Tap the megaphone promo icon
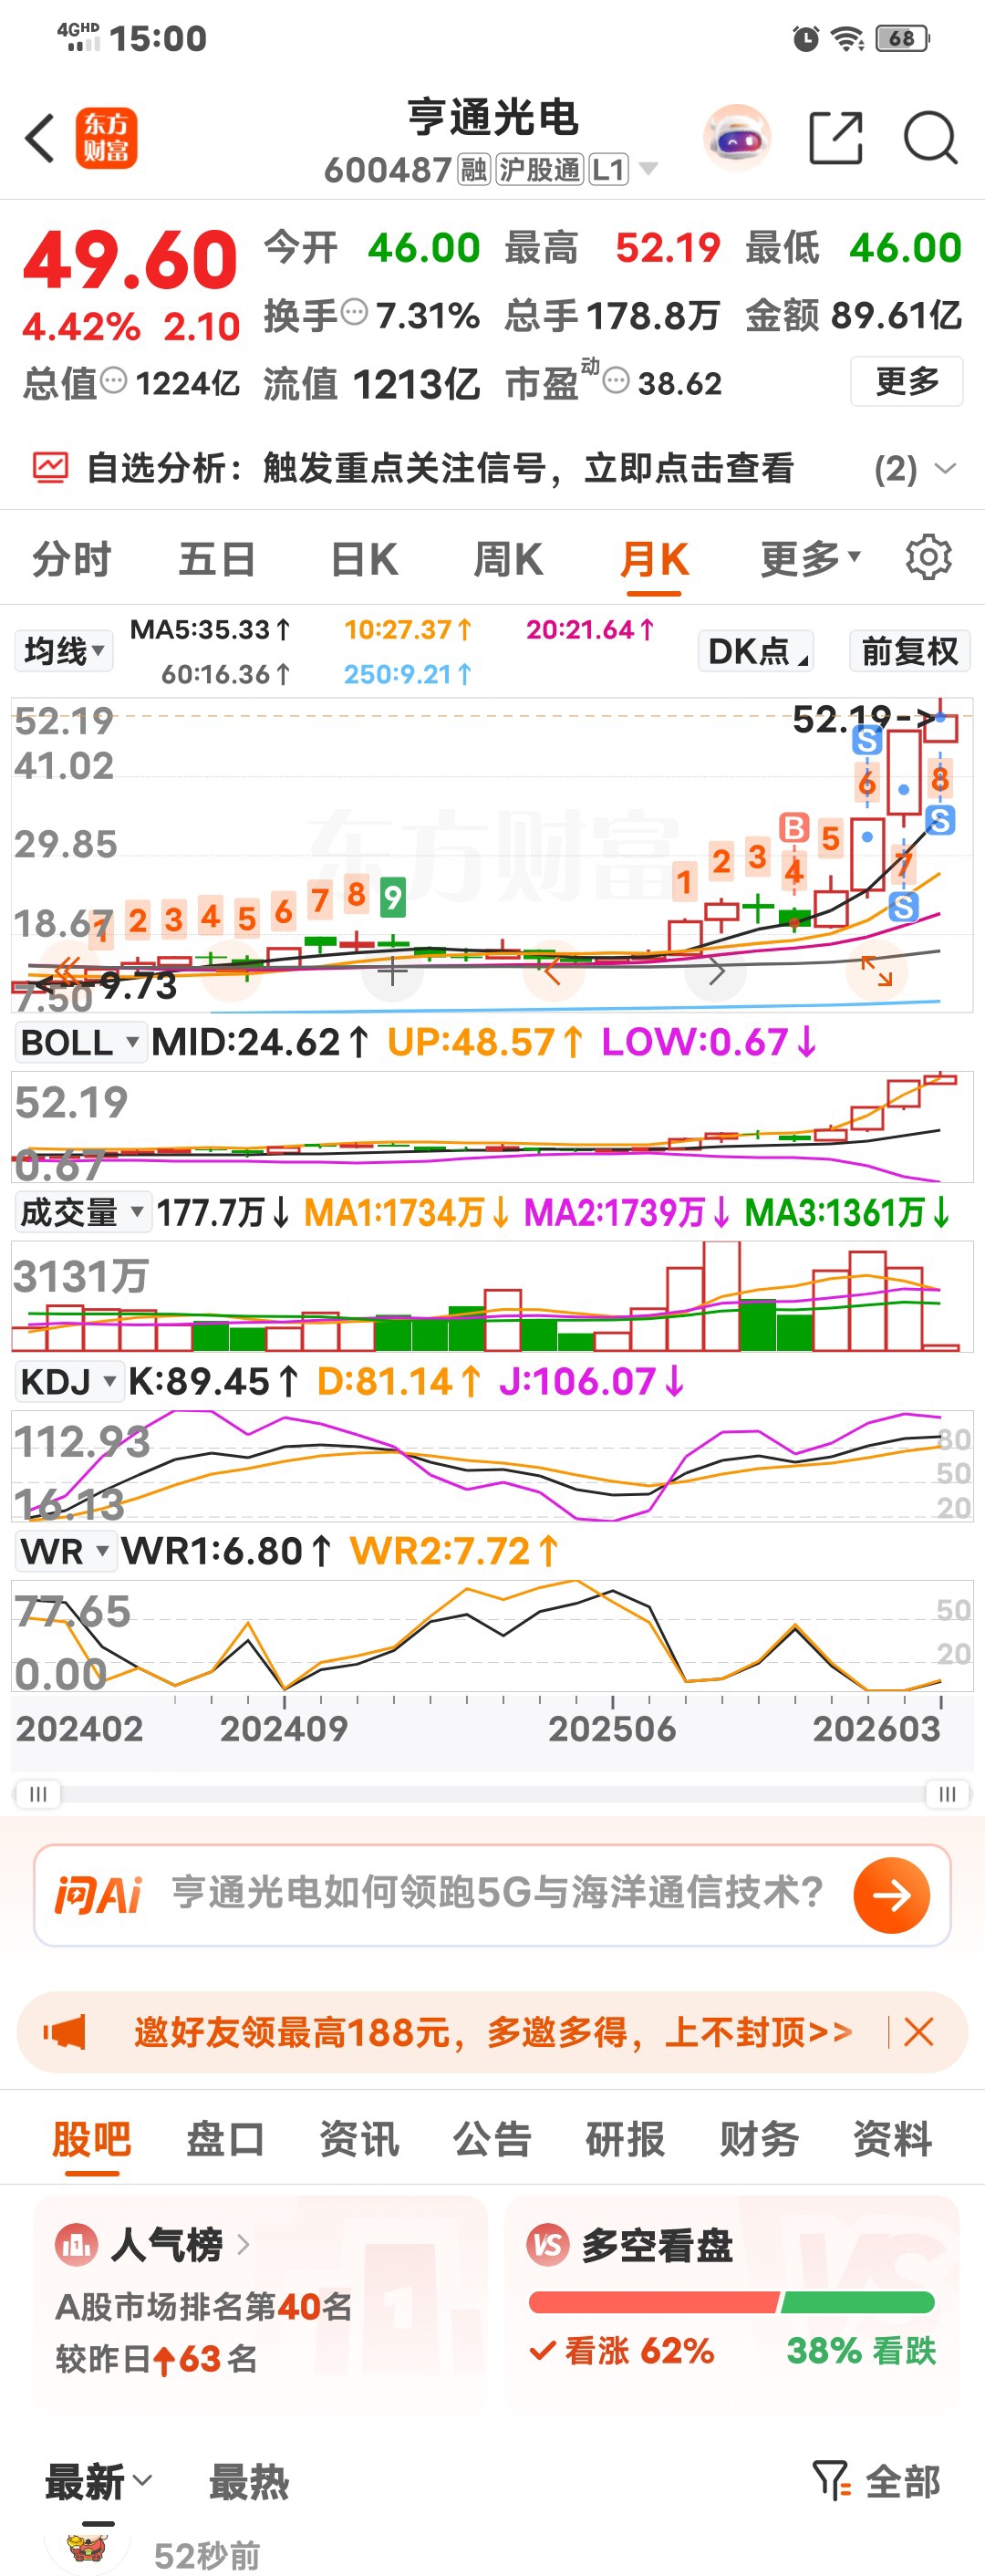This screenshot has width=985, height=2576. 65,2032
